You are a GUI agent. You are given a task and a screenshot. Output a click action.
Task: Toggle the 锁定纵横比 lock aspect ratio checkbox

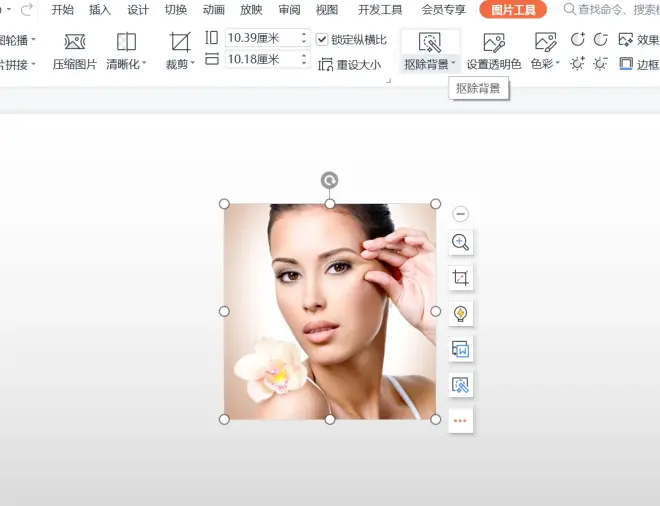[322, 40]
